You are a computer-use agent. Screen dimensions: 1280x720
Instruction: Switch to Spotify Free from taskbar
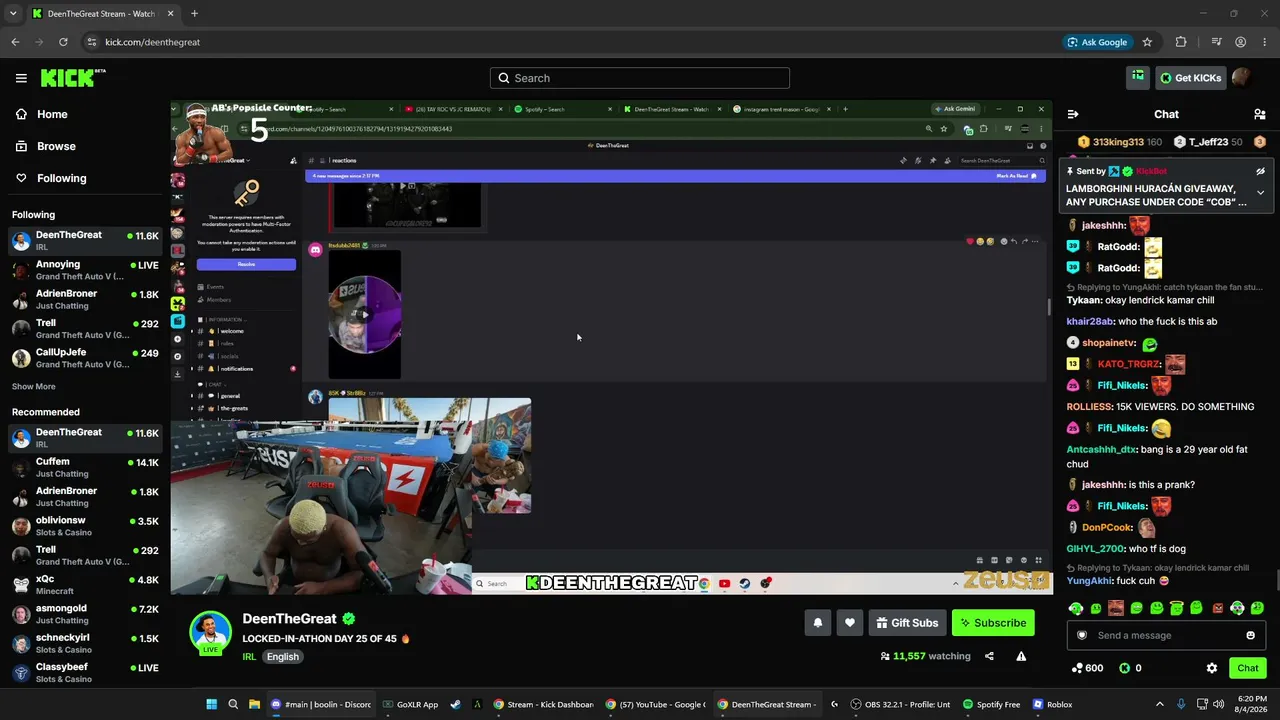(991, 704)
